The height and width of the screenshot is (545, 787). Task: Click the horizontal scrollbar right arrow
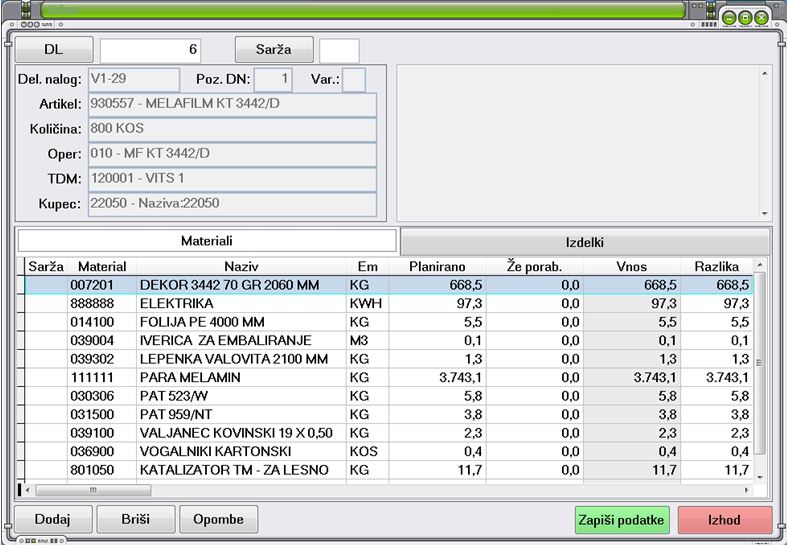click(746, 490)
